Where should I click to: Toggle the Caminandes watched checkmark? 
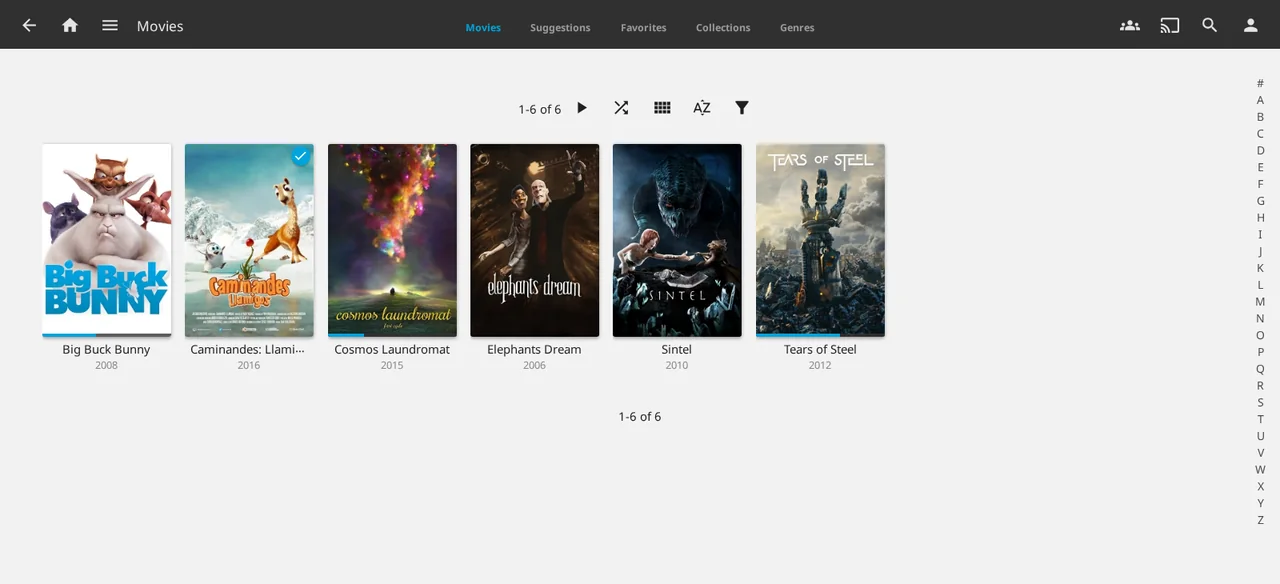(x=300, y=157)
